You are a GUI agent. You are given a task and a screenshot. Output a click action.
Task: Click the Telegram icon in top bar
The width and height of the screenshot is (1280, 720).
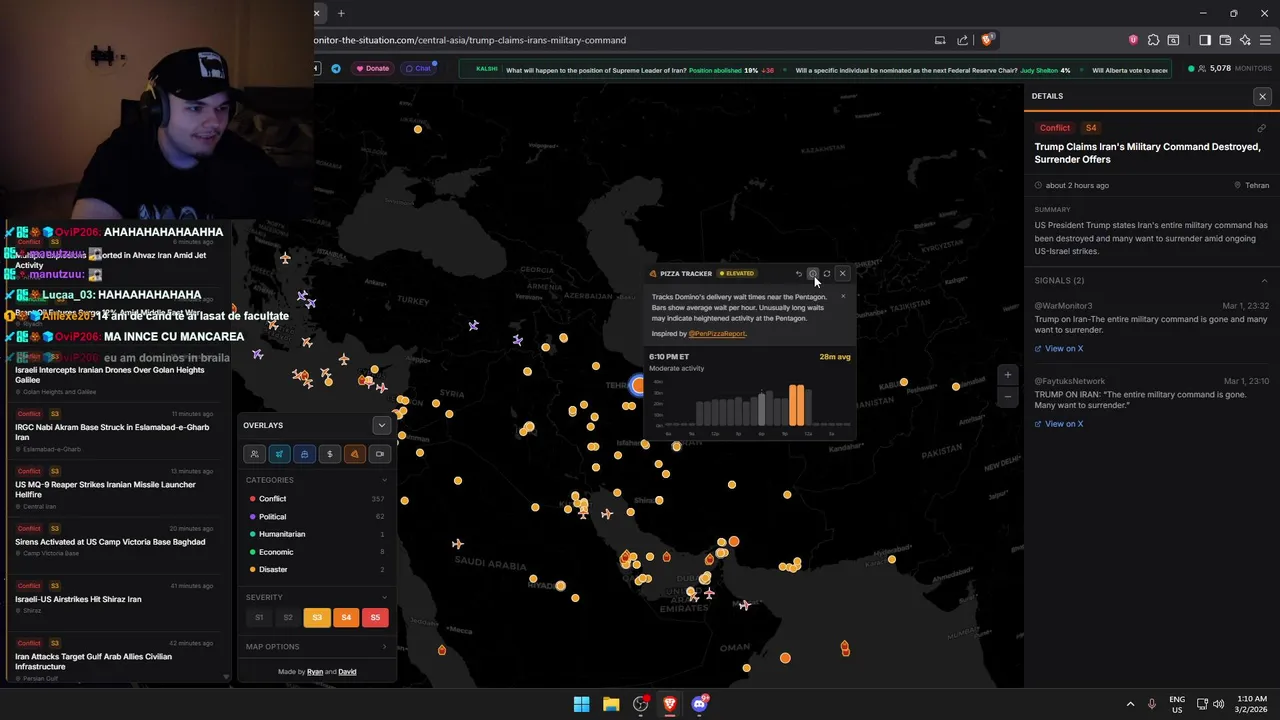click(x=336, y=68)
